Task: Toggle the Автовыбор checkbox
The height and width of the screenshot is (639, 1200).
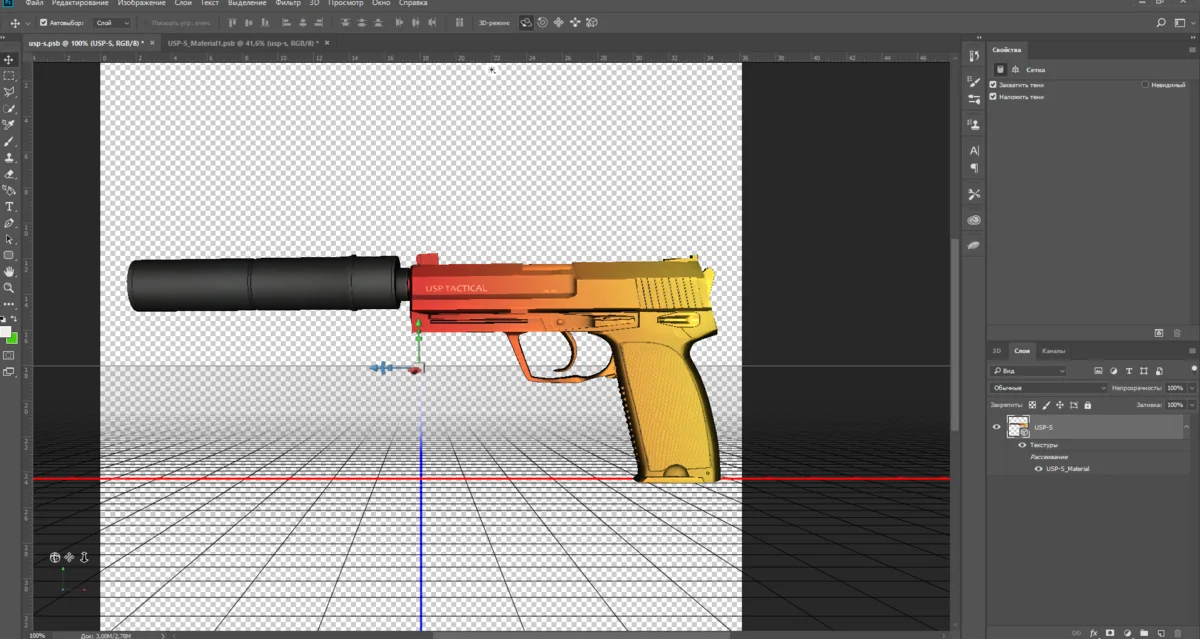Action: (43, 22)
